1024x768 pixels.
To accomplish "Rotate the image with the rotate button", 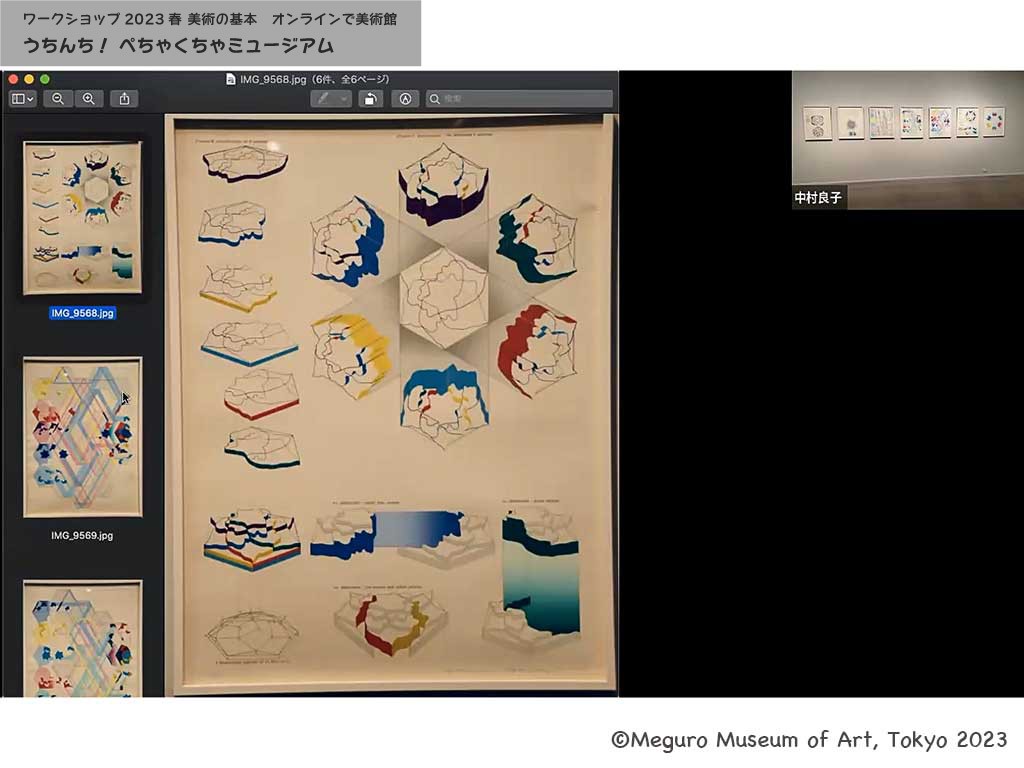I will (370, 99).
